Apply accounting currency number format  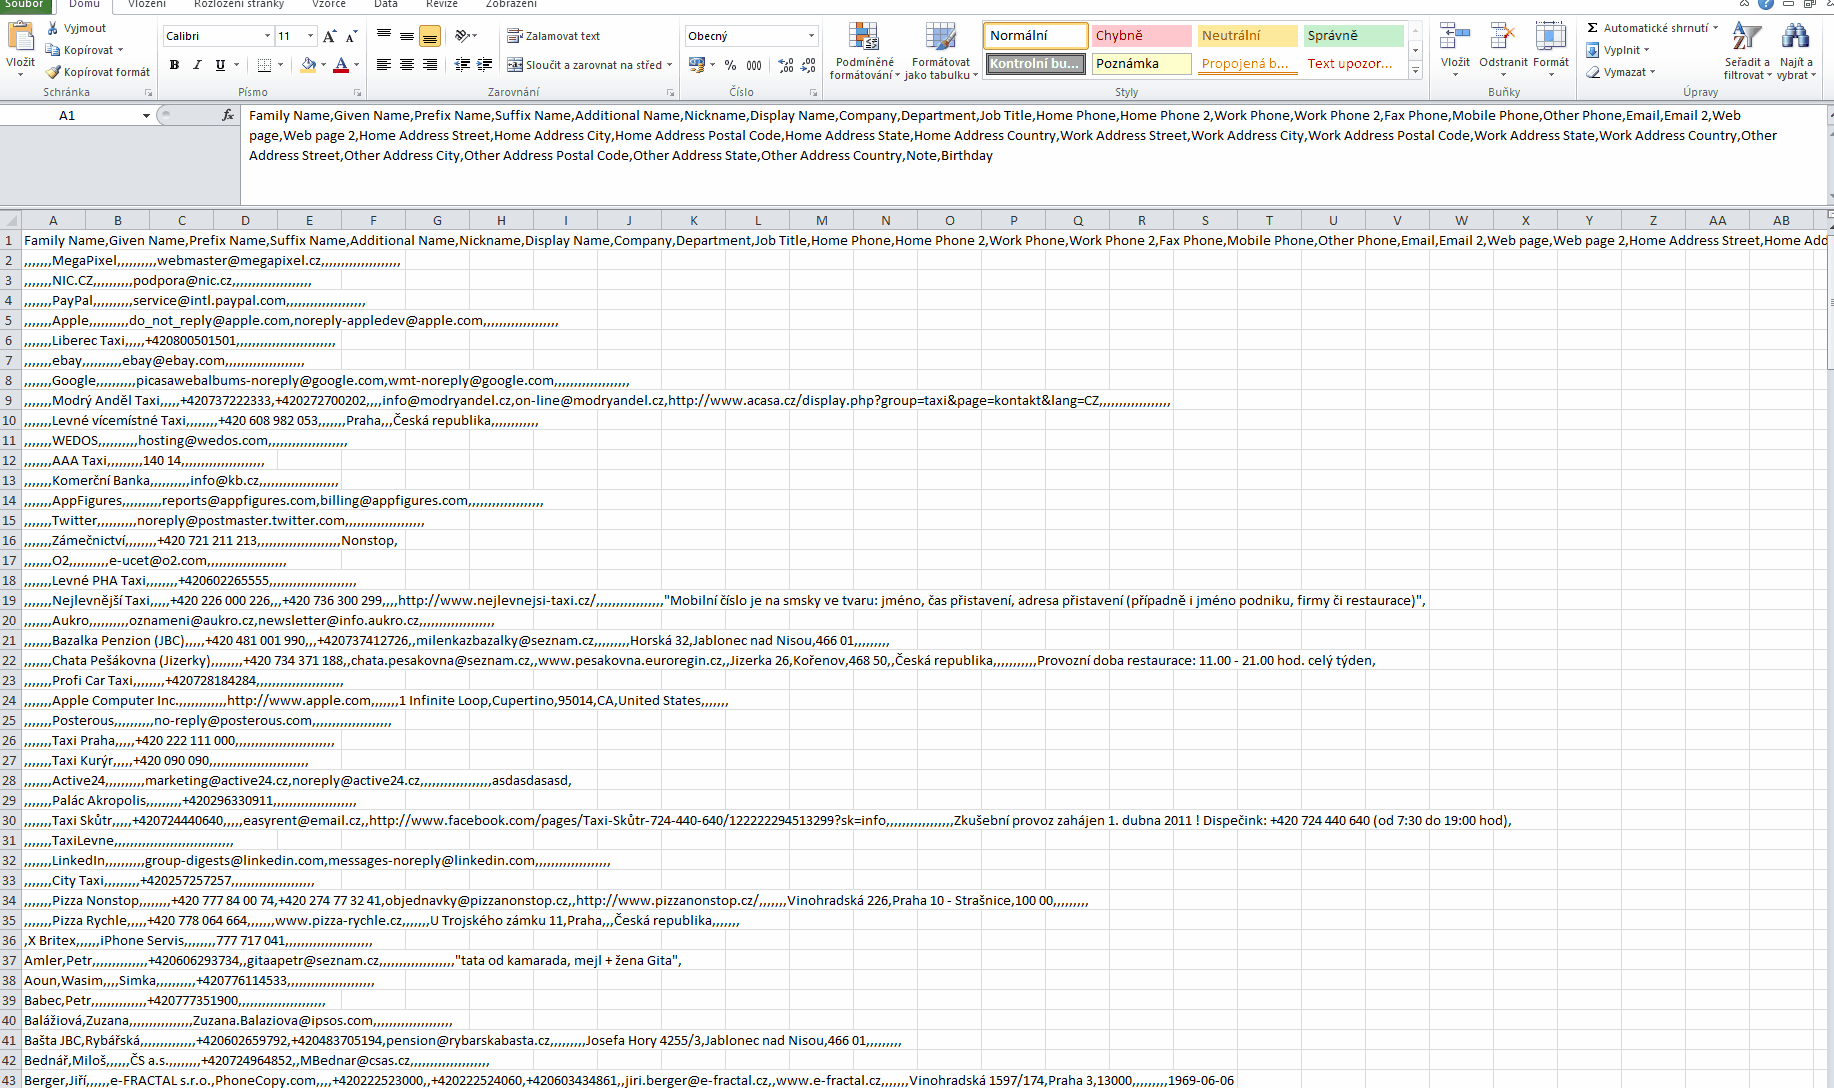pyautogui.click(x=697, y=65)
